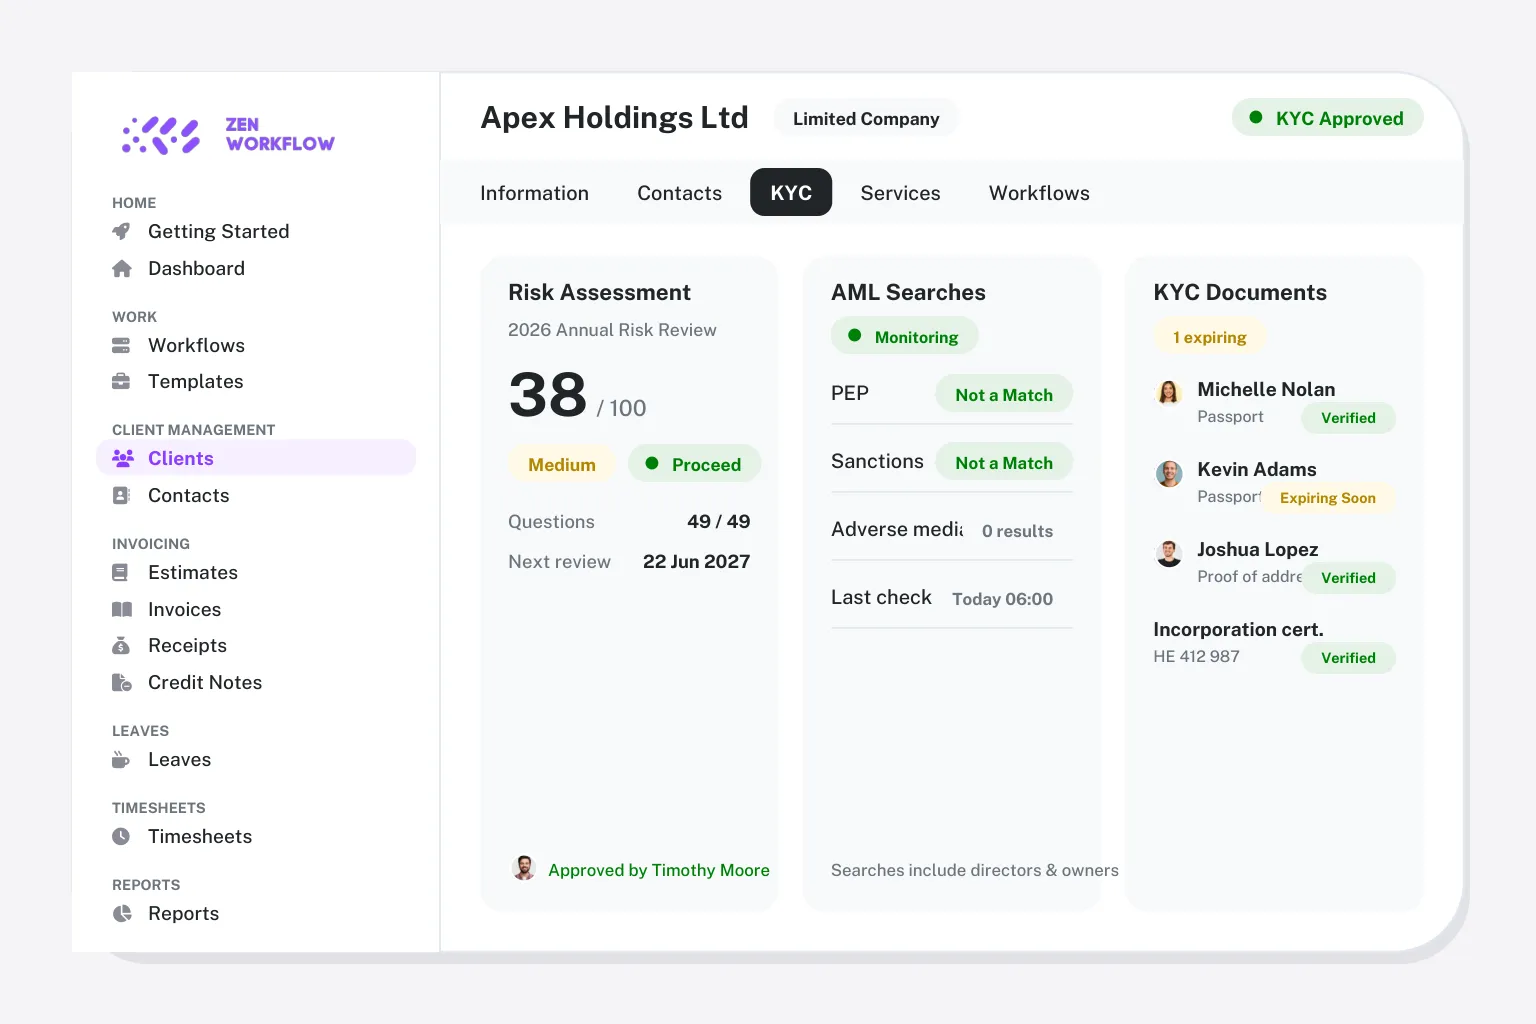Click the money bag icon beside Receipts
Screen dimensions: 1536x1024
[x=121, y=646]
